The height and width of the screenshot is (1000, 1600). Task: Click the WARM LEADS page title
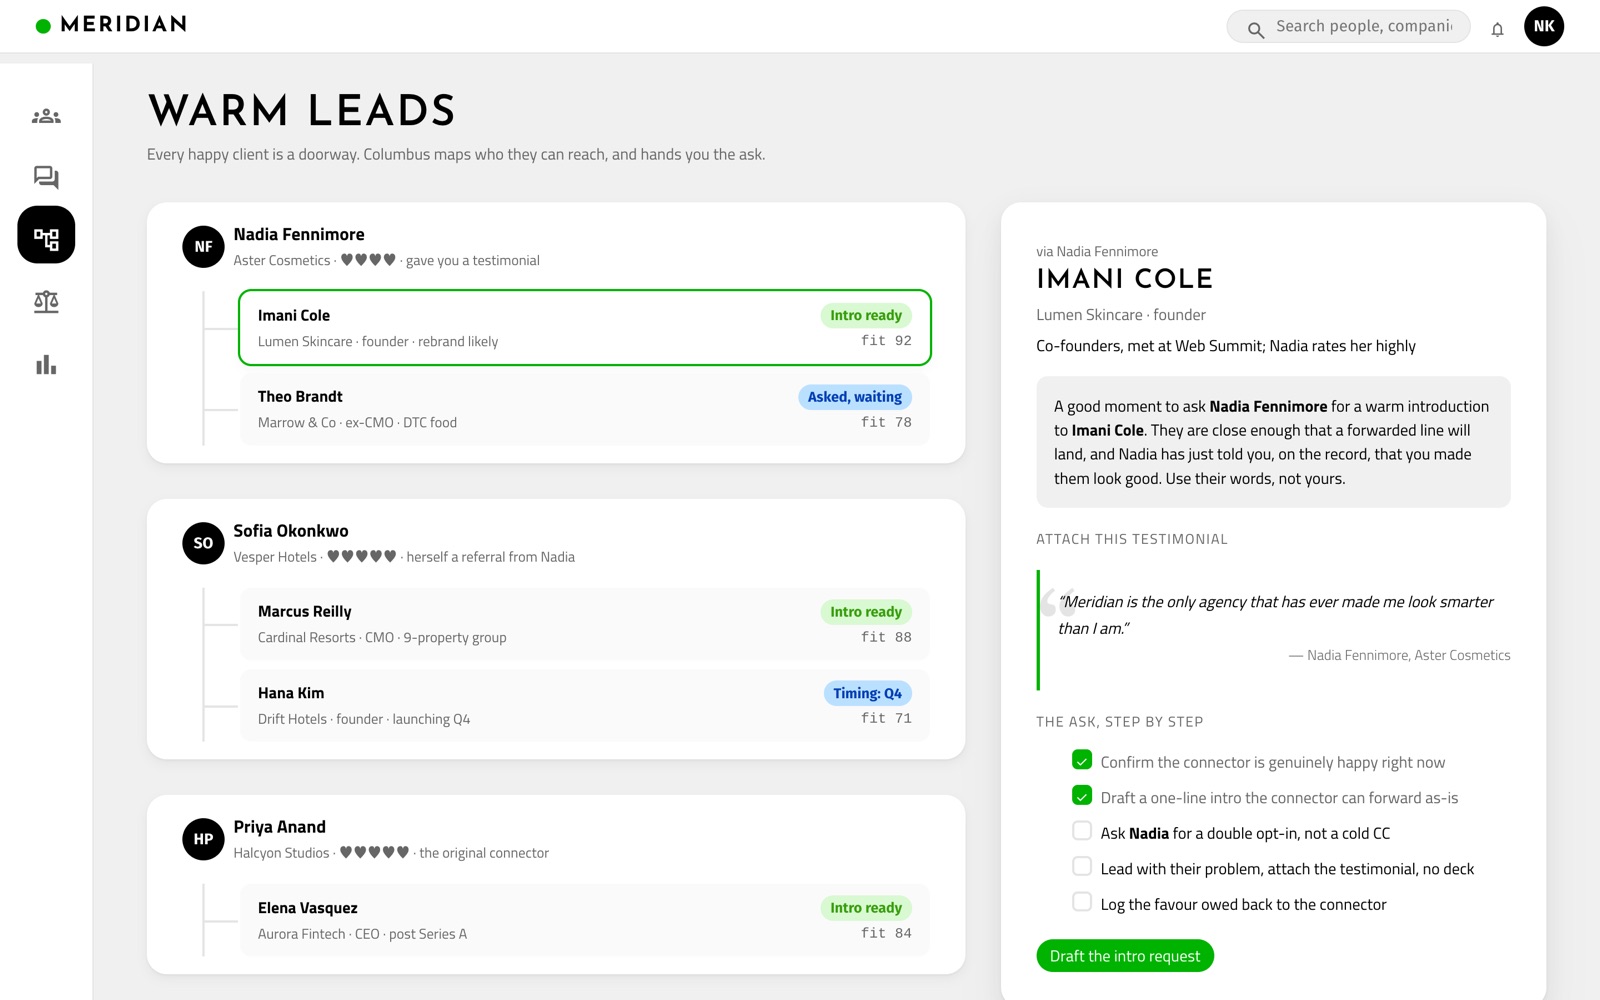point(302,111)
